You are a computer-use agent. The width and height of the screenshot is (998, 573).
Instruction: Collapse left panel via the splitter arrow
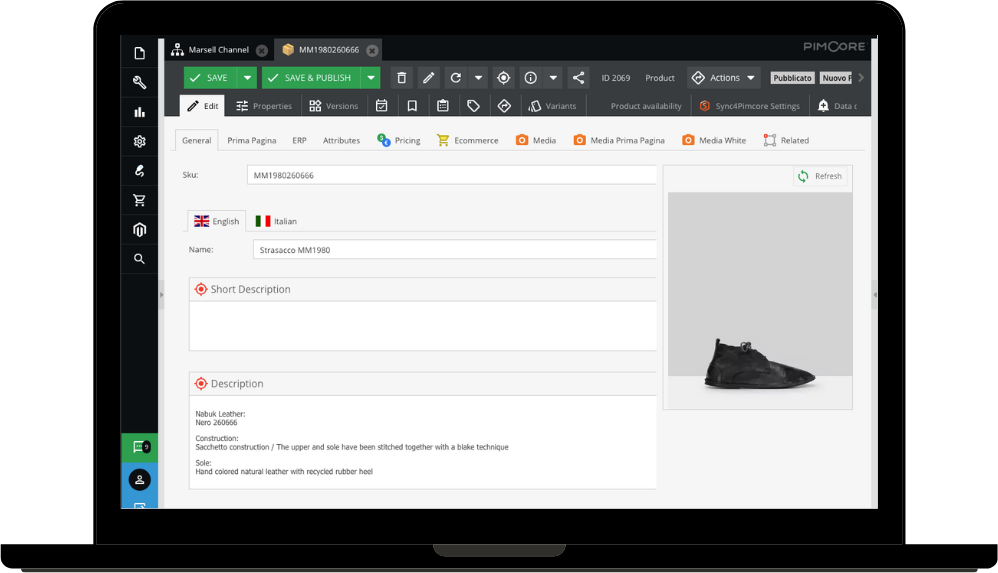point(161,295)
